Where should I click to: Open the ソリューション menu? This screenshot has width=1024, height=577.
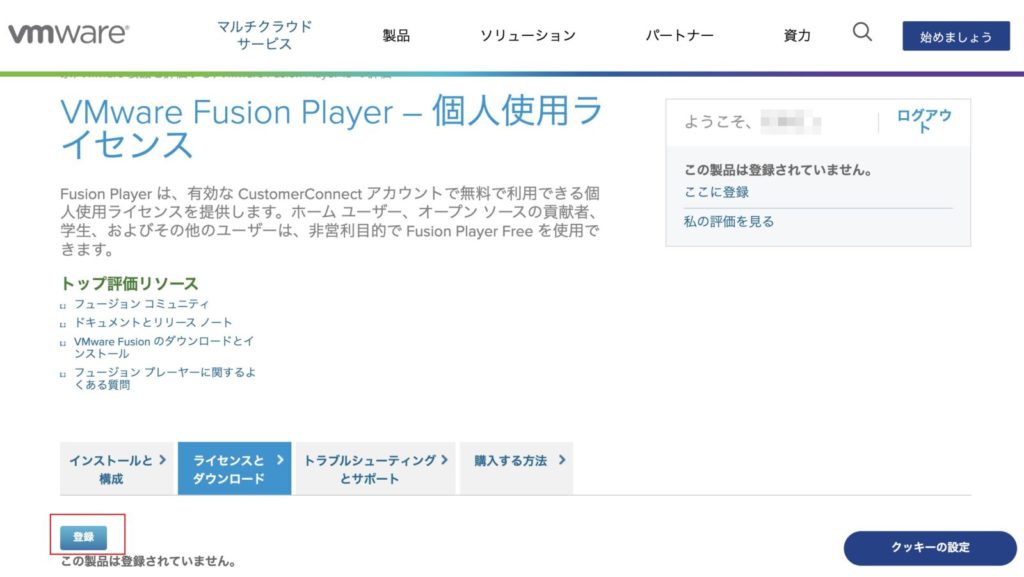[528, 36]
